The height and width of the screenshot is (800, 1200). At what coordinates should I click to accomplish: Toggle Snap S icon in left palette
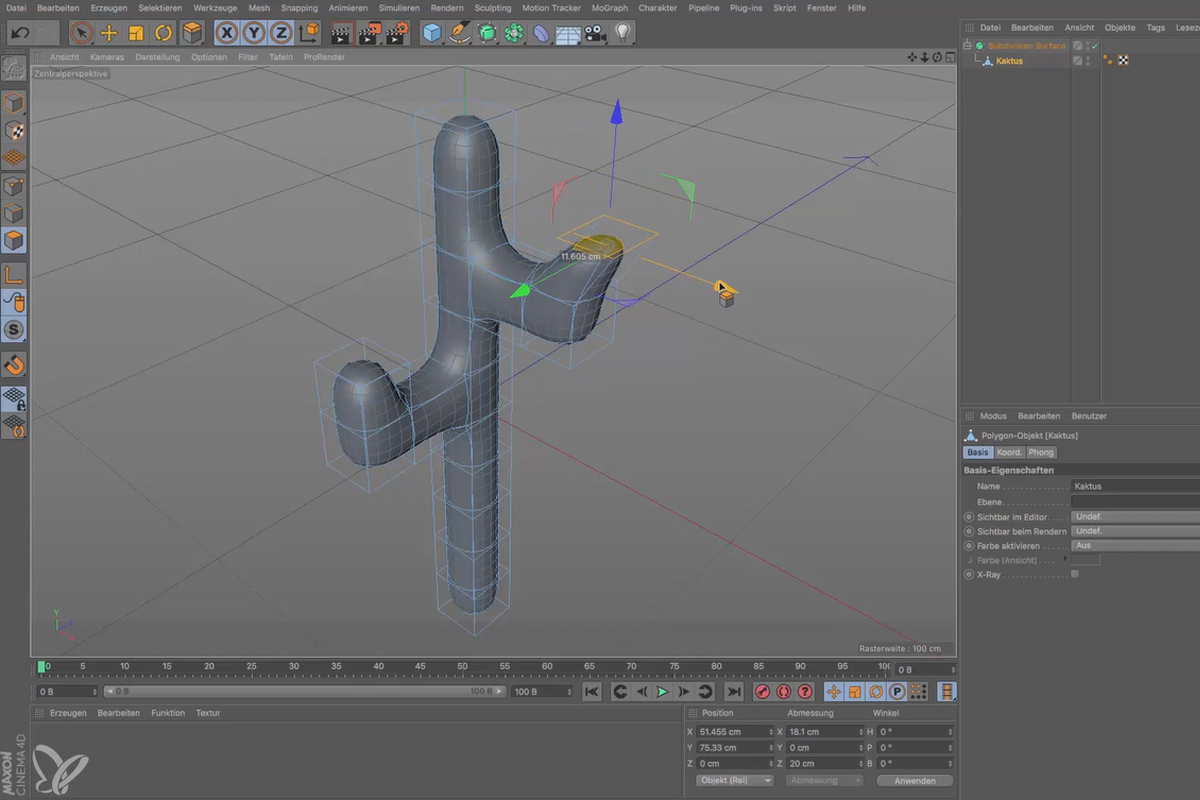click(x=14, y=329)
